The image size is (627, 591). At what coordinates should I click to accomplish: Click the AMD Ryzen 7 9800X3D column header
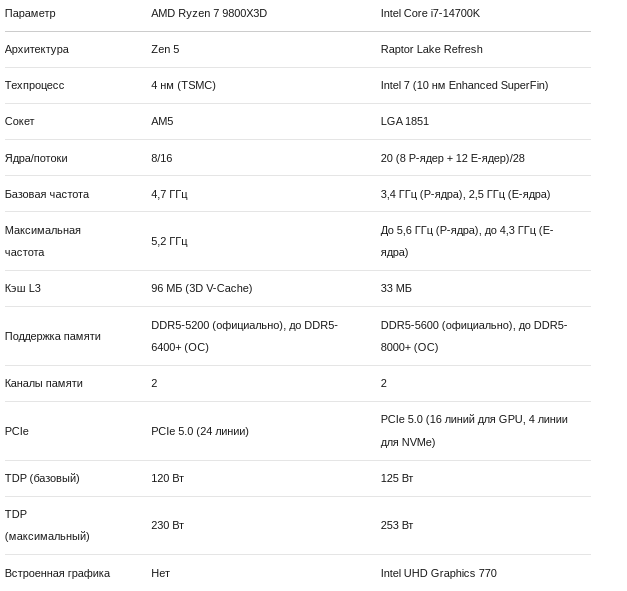(x=209, y=13)
